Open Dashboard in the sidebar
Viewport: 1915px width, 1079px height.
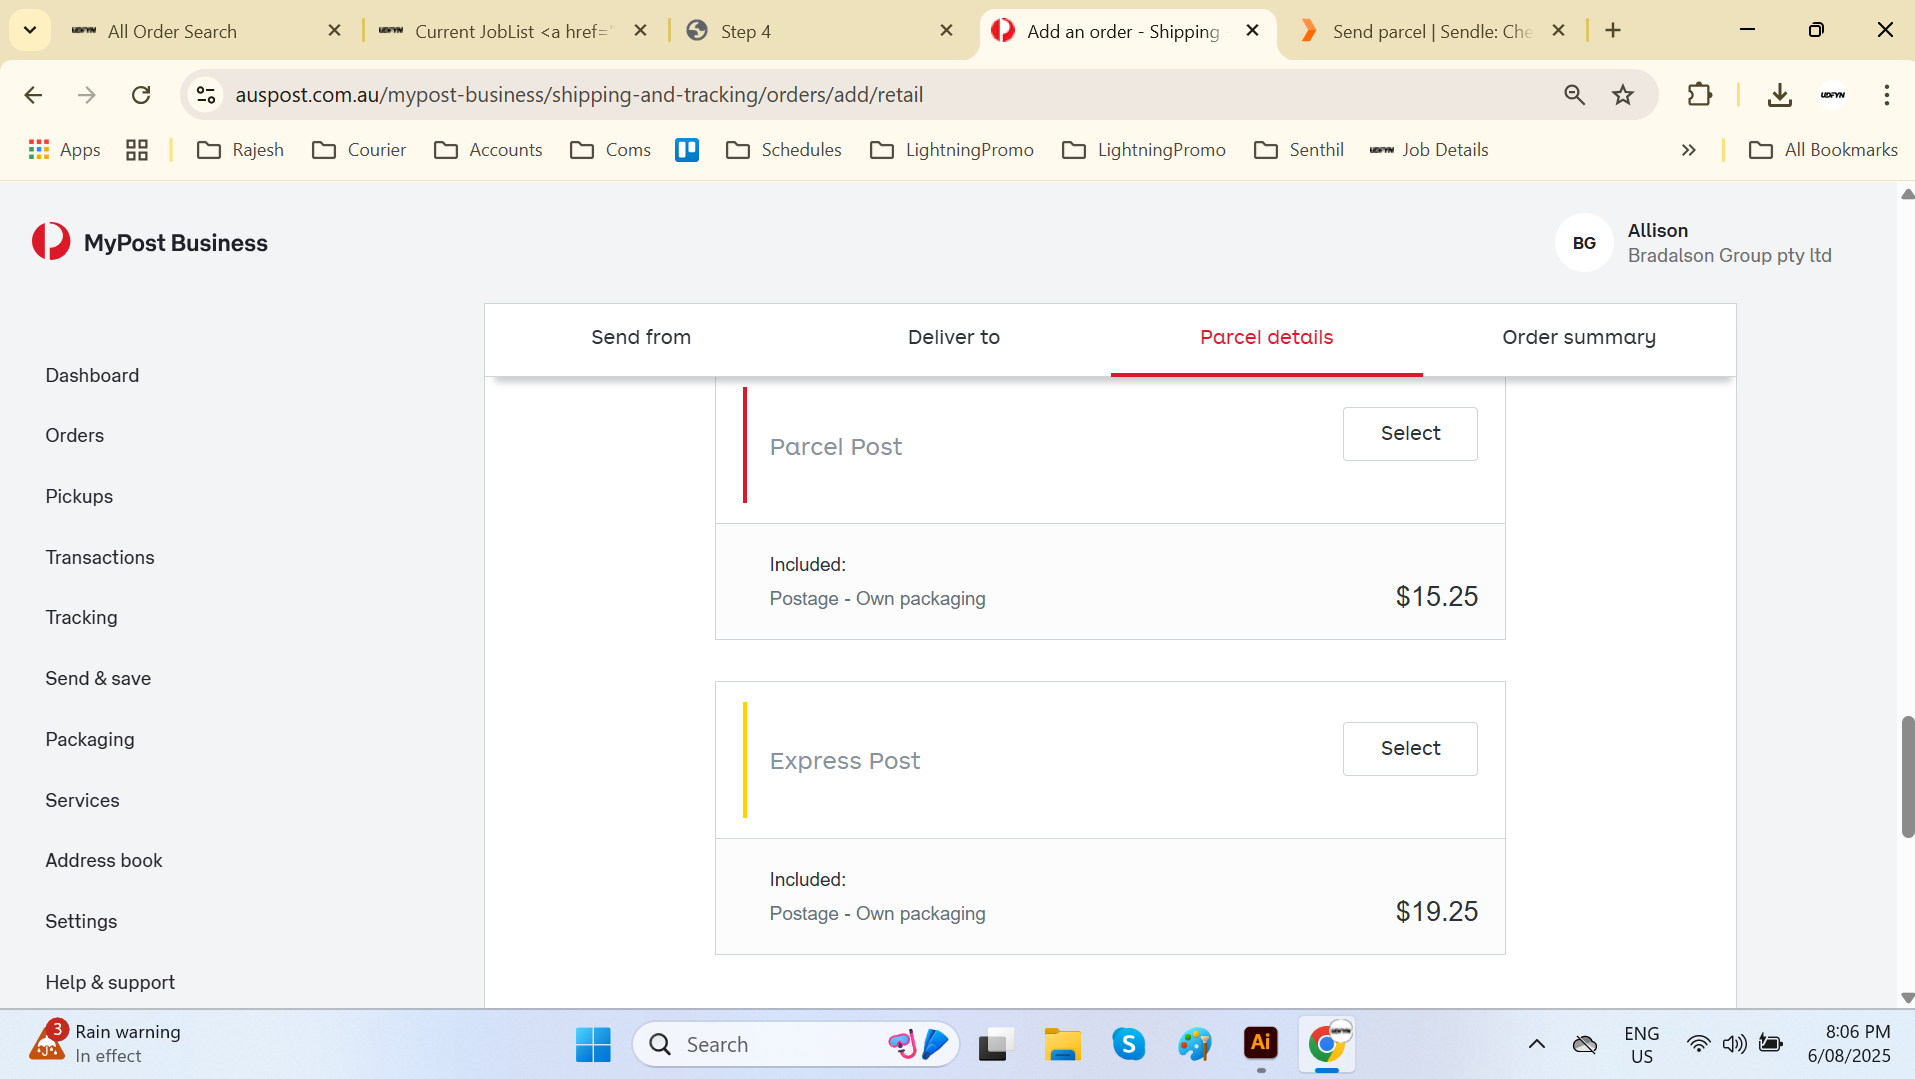coord(92,376)
